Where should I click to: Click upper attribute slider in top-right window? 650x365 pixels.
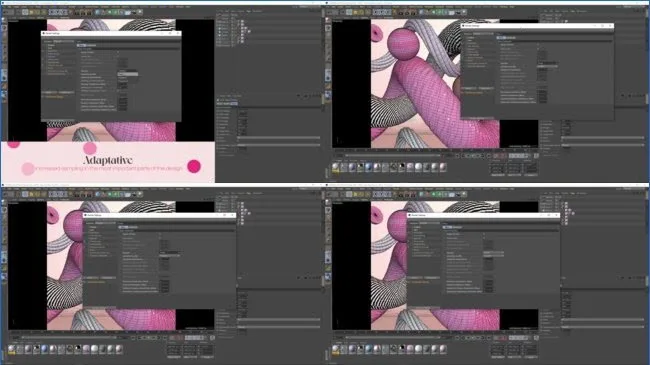point(603,137)
